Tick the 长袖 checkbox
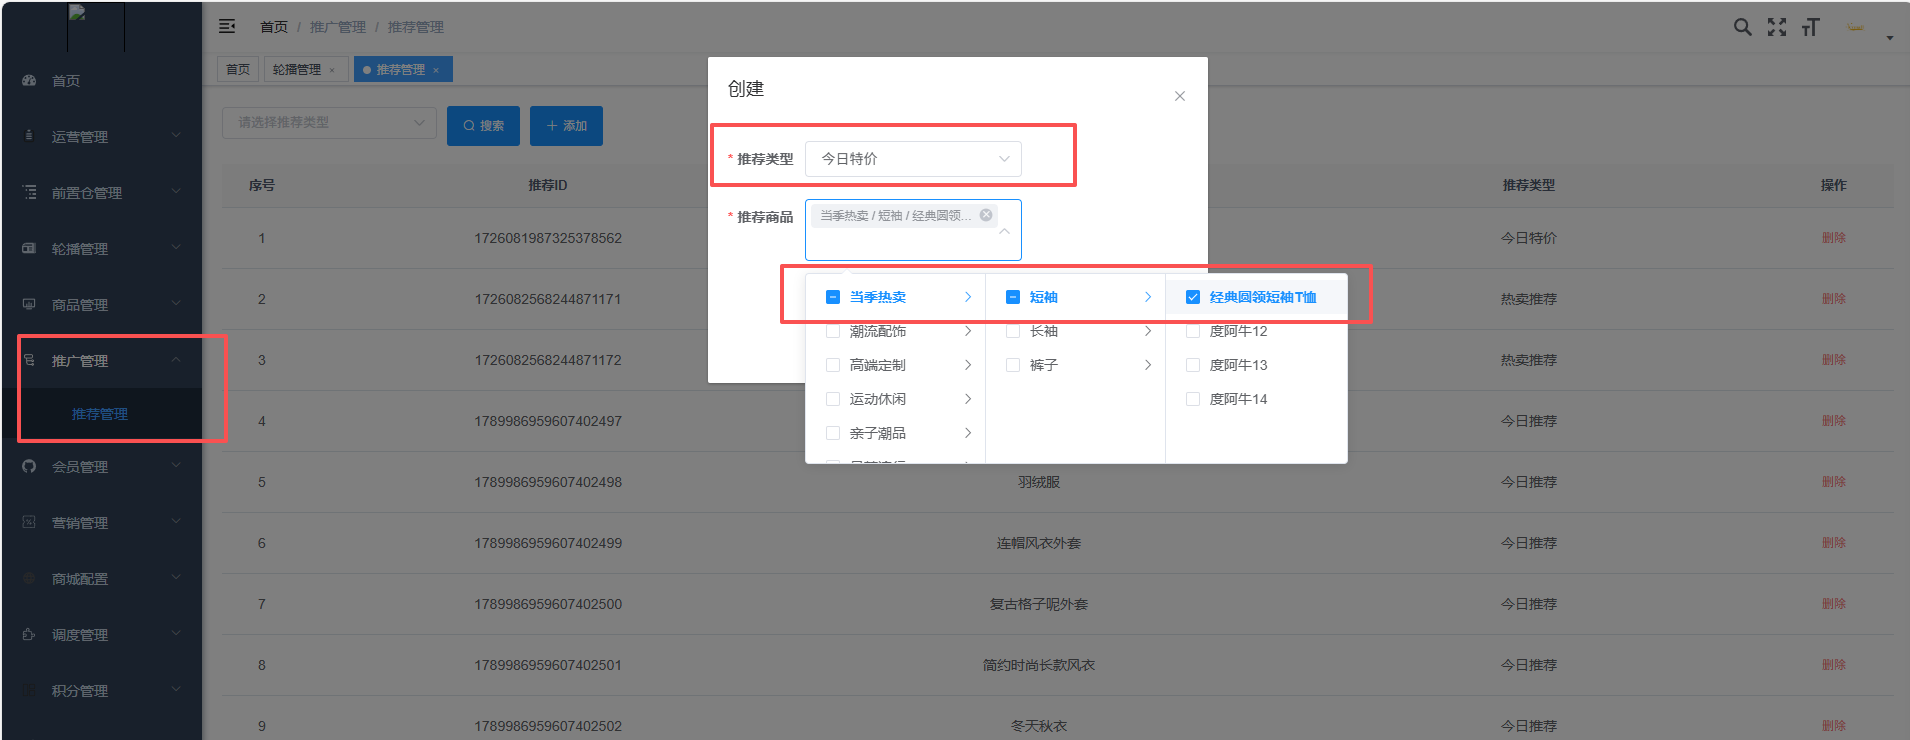This screenshot has height=740, width=1910. click(x=1013, y=331)
